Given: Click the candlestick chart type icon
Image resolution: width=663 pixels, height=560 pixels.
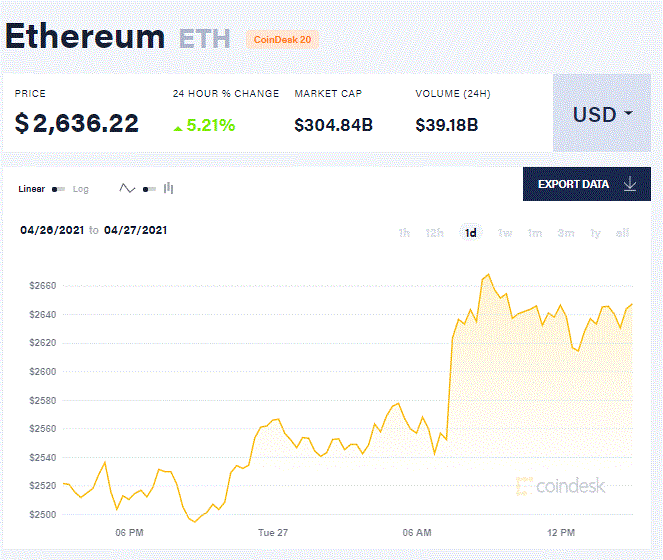Looking at the screenshot, I should click(x=168, y=188).
